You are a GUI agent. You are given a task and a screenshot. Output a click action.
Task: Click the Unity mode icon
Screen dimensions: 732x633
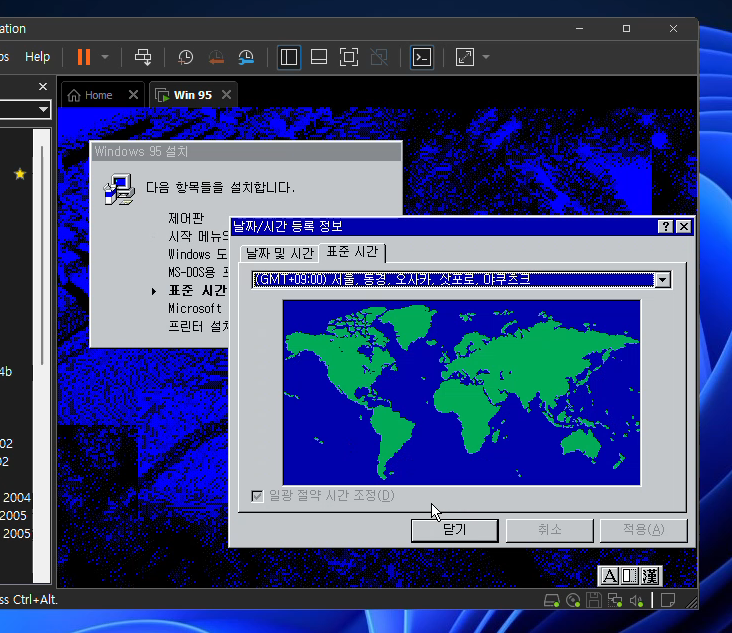[379, 57]
